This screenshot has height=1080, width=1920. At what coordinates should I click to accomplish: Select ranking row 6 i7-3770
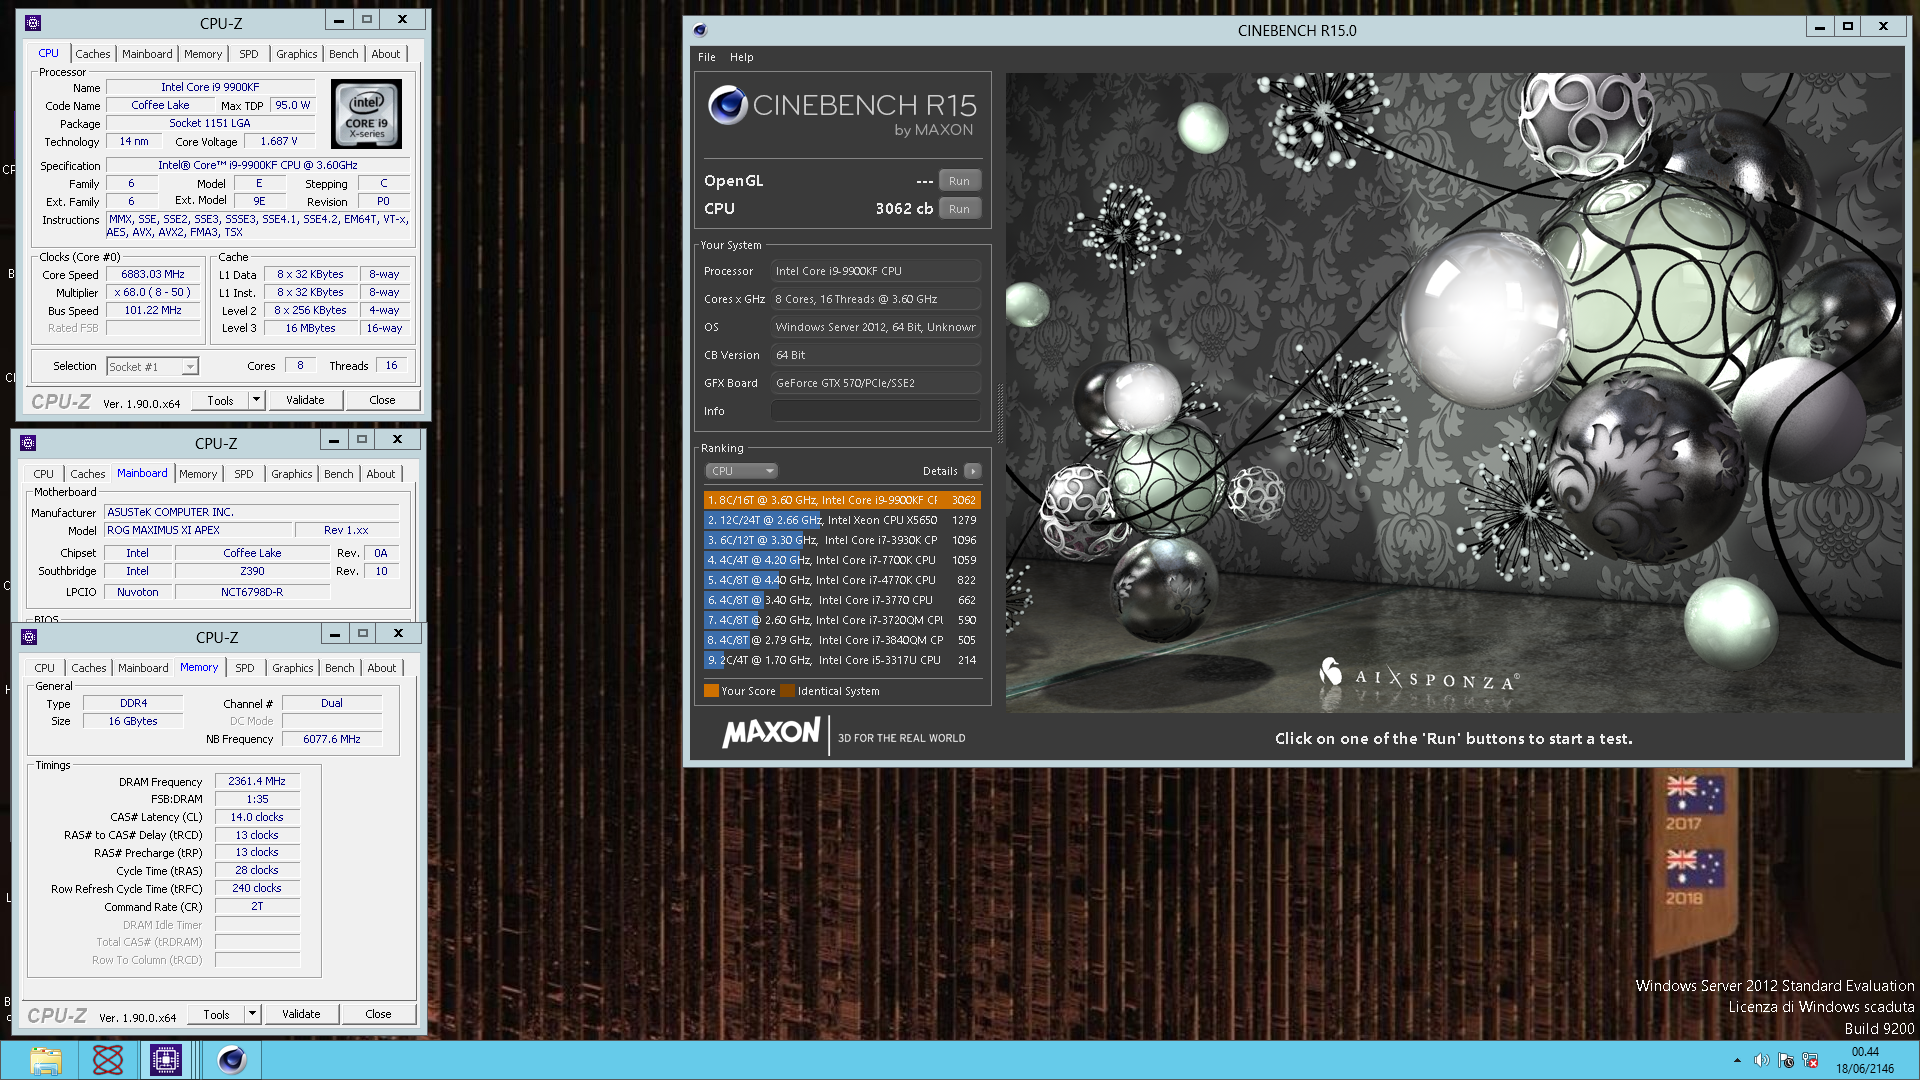(842, 600)
